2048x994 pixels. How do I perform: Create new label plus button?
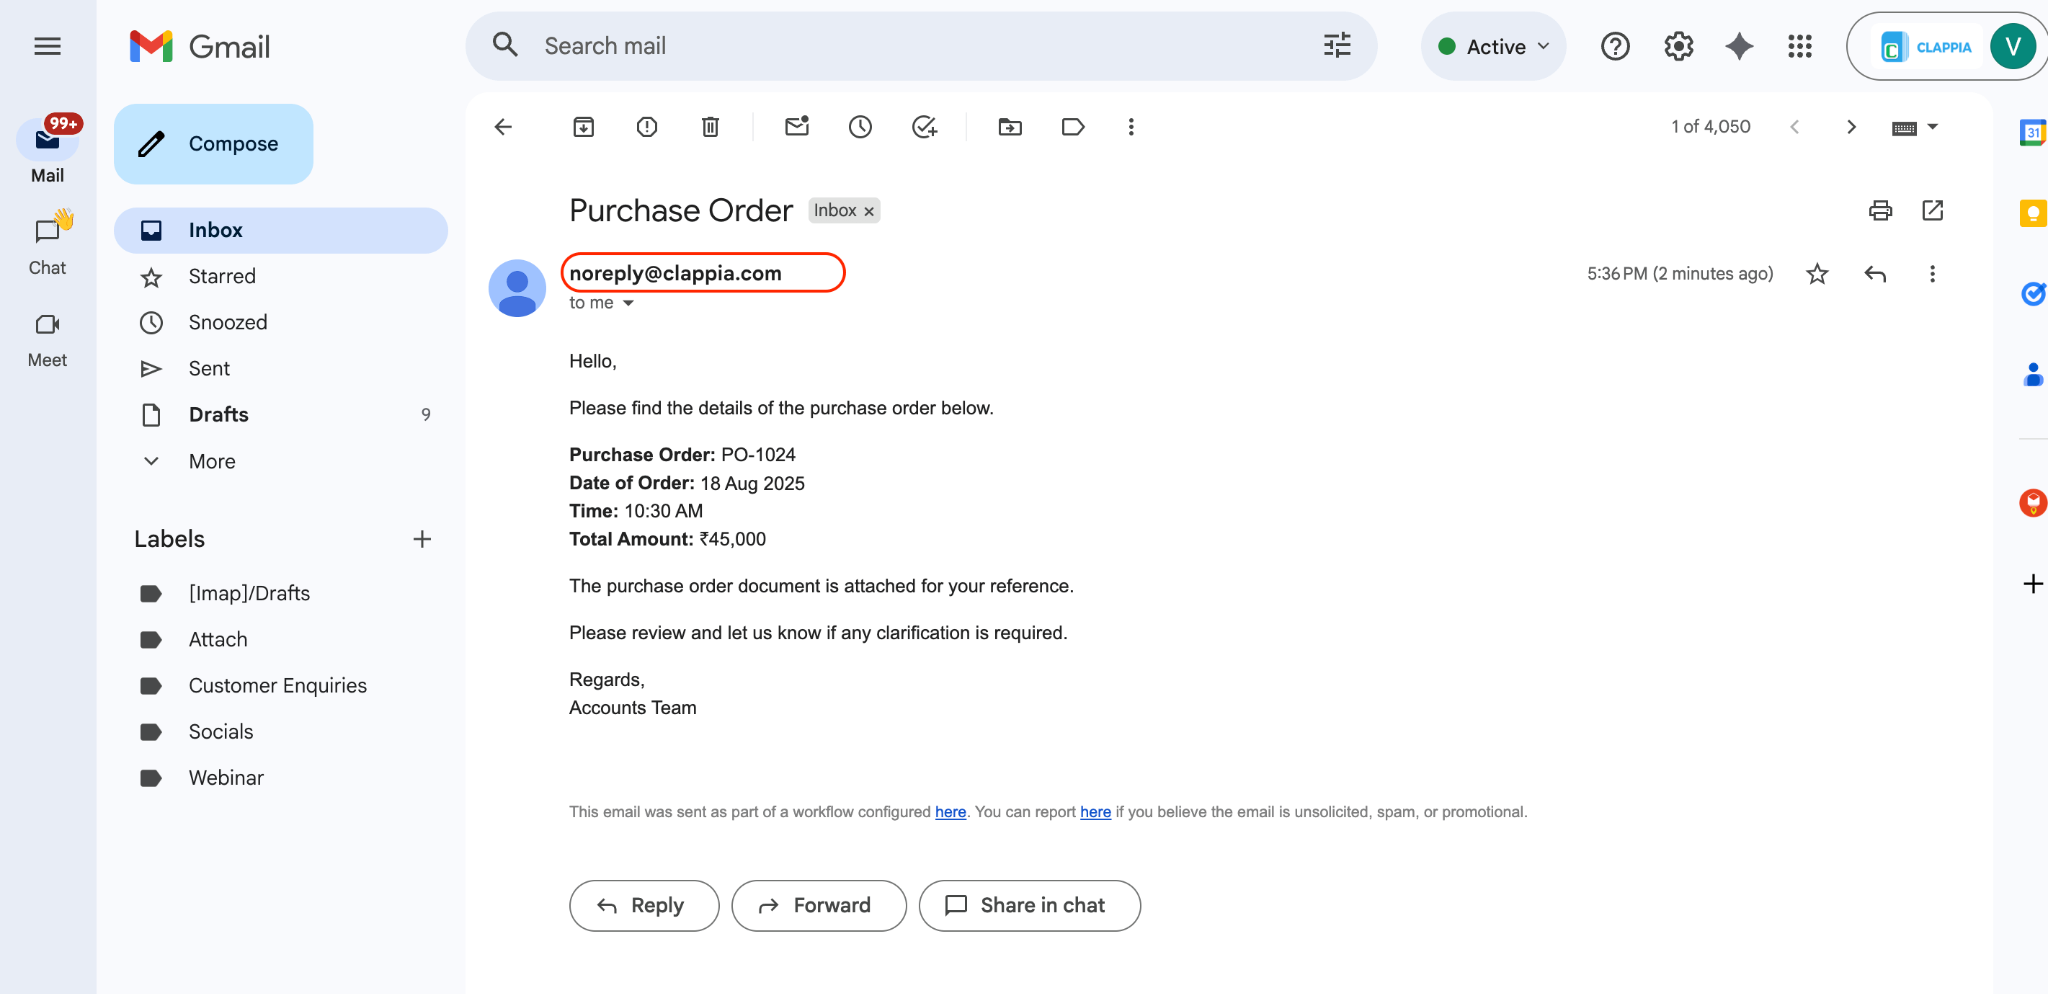click(422, 539)
